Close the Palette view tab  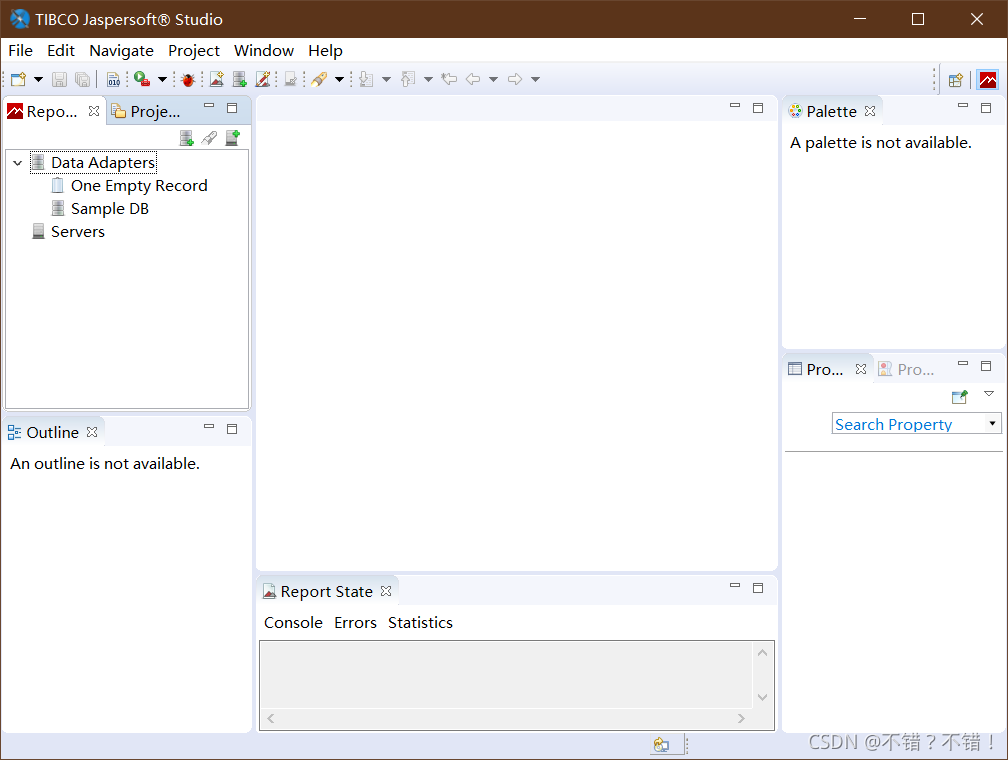[870, 111]
